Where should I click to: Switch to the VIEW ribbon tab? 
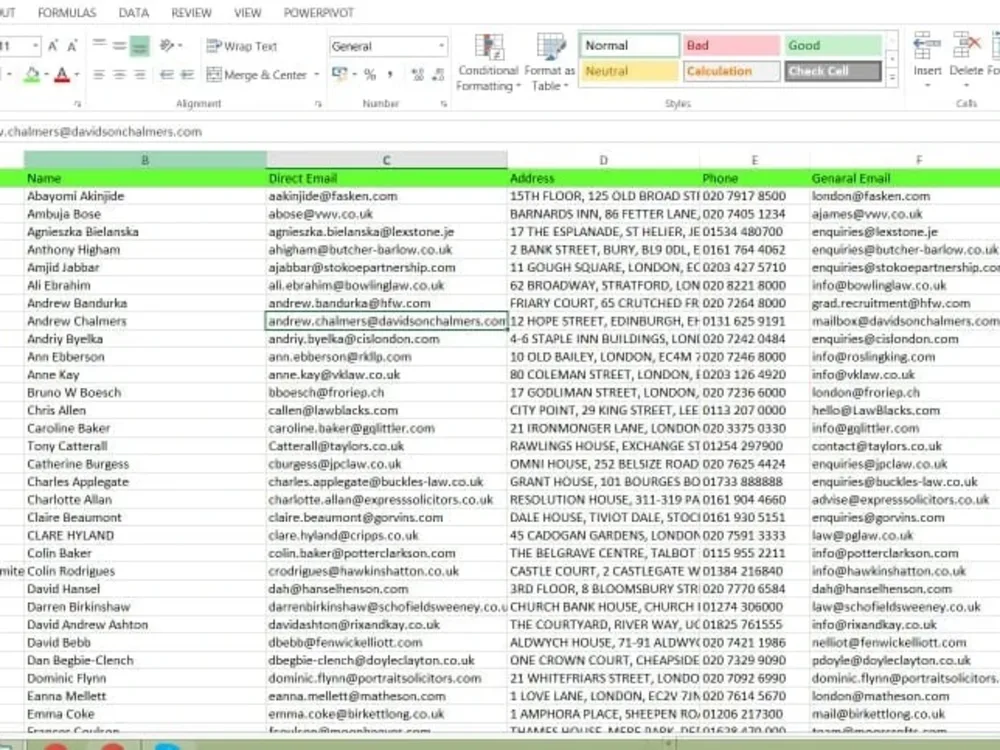247,13
